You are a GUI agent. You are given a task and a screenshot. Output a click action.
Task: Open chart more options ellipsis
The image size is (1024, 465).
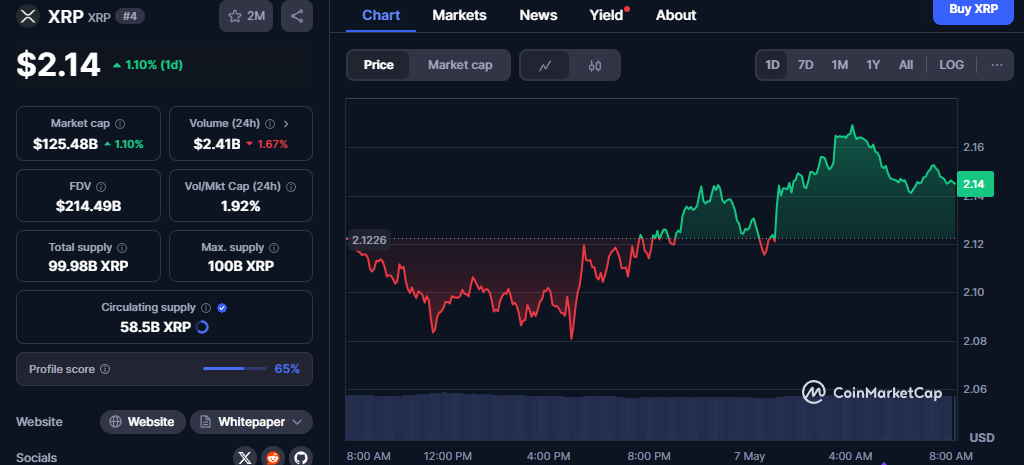click(997, 65)
